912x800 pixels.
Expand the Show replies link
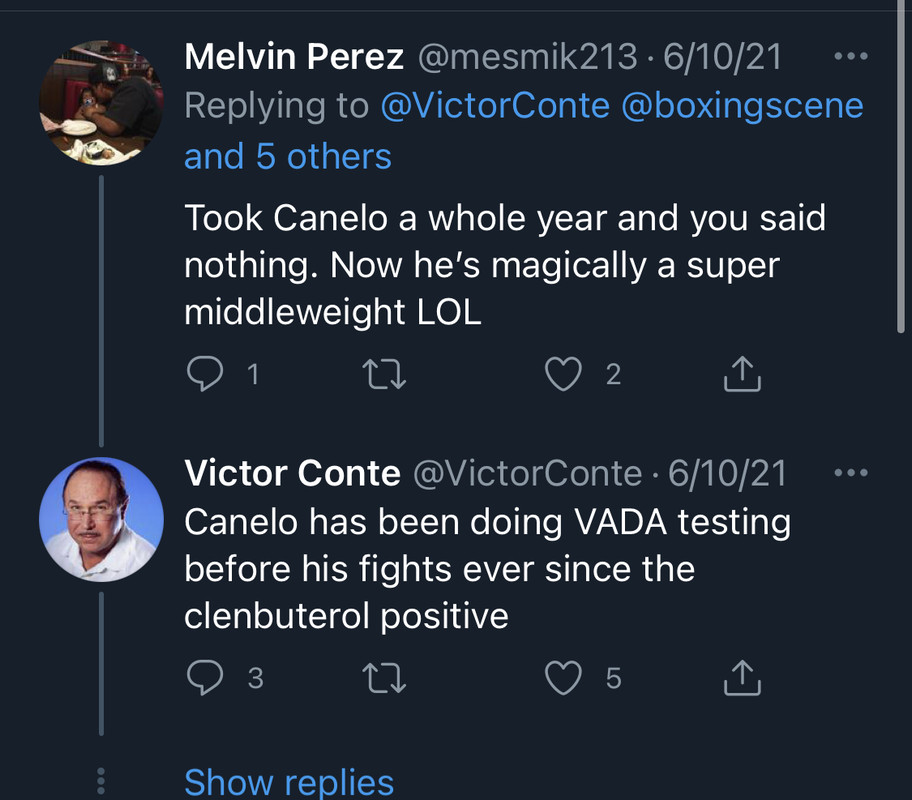pos(289,781)
